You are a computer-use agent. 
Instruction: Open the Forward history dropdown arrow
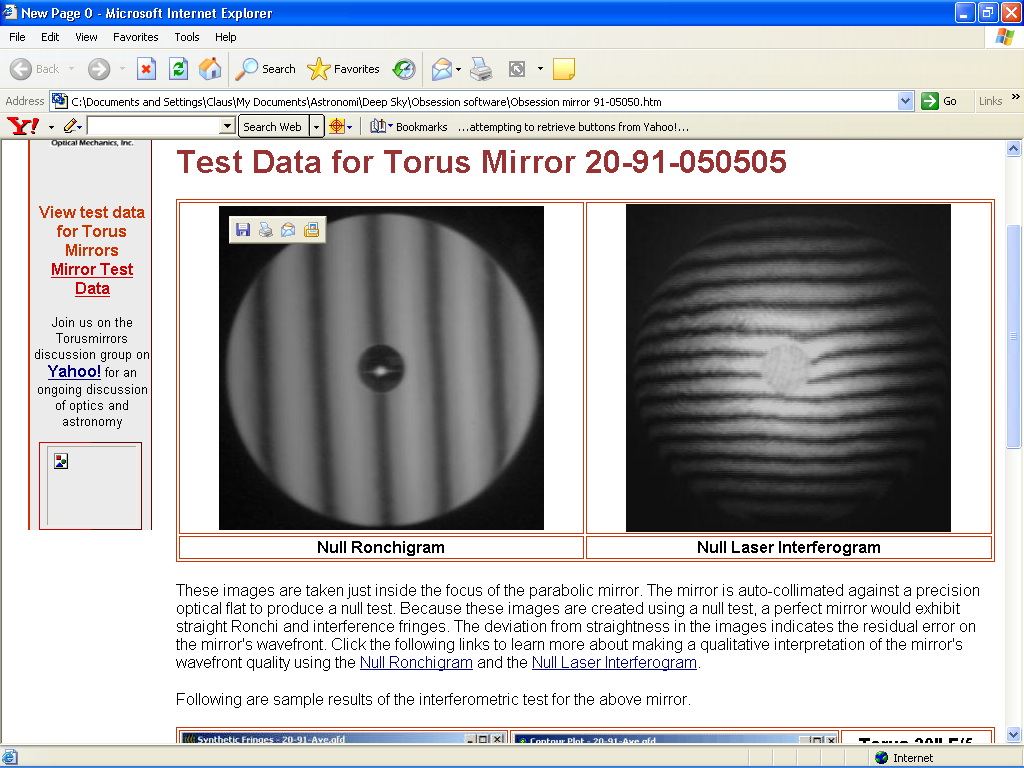point(122,69)
